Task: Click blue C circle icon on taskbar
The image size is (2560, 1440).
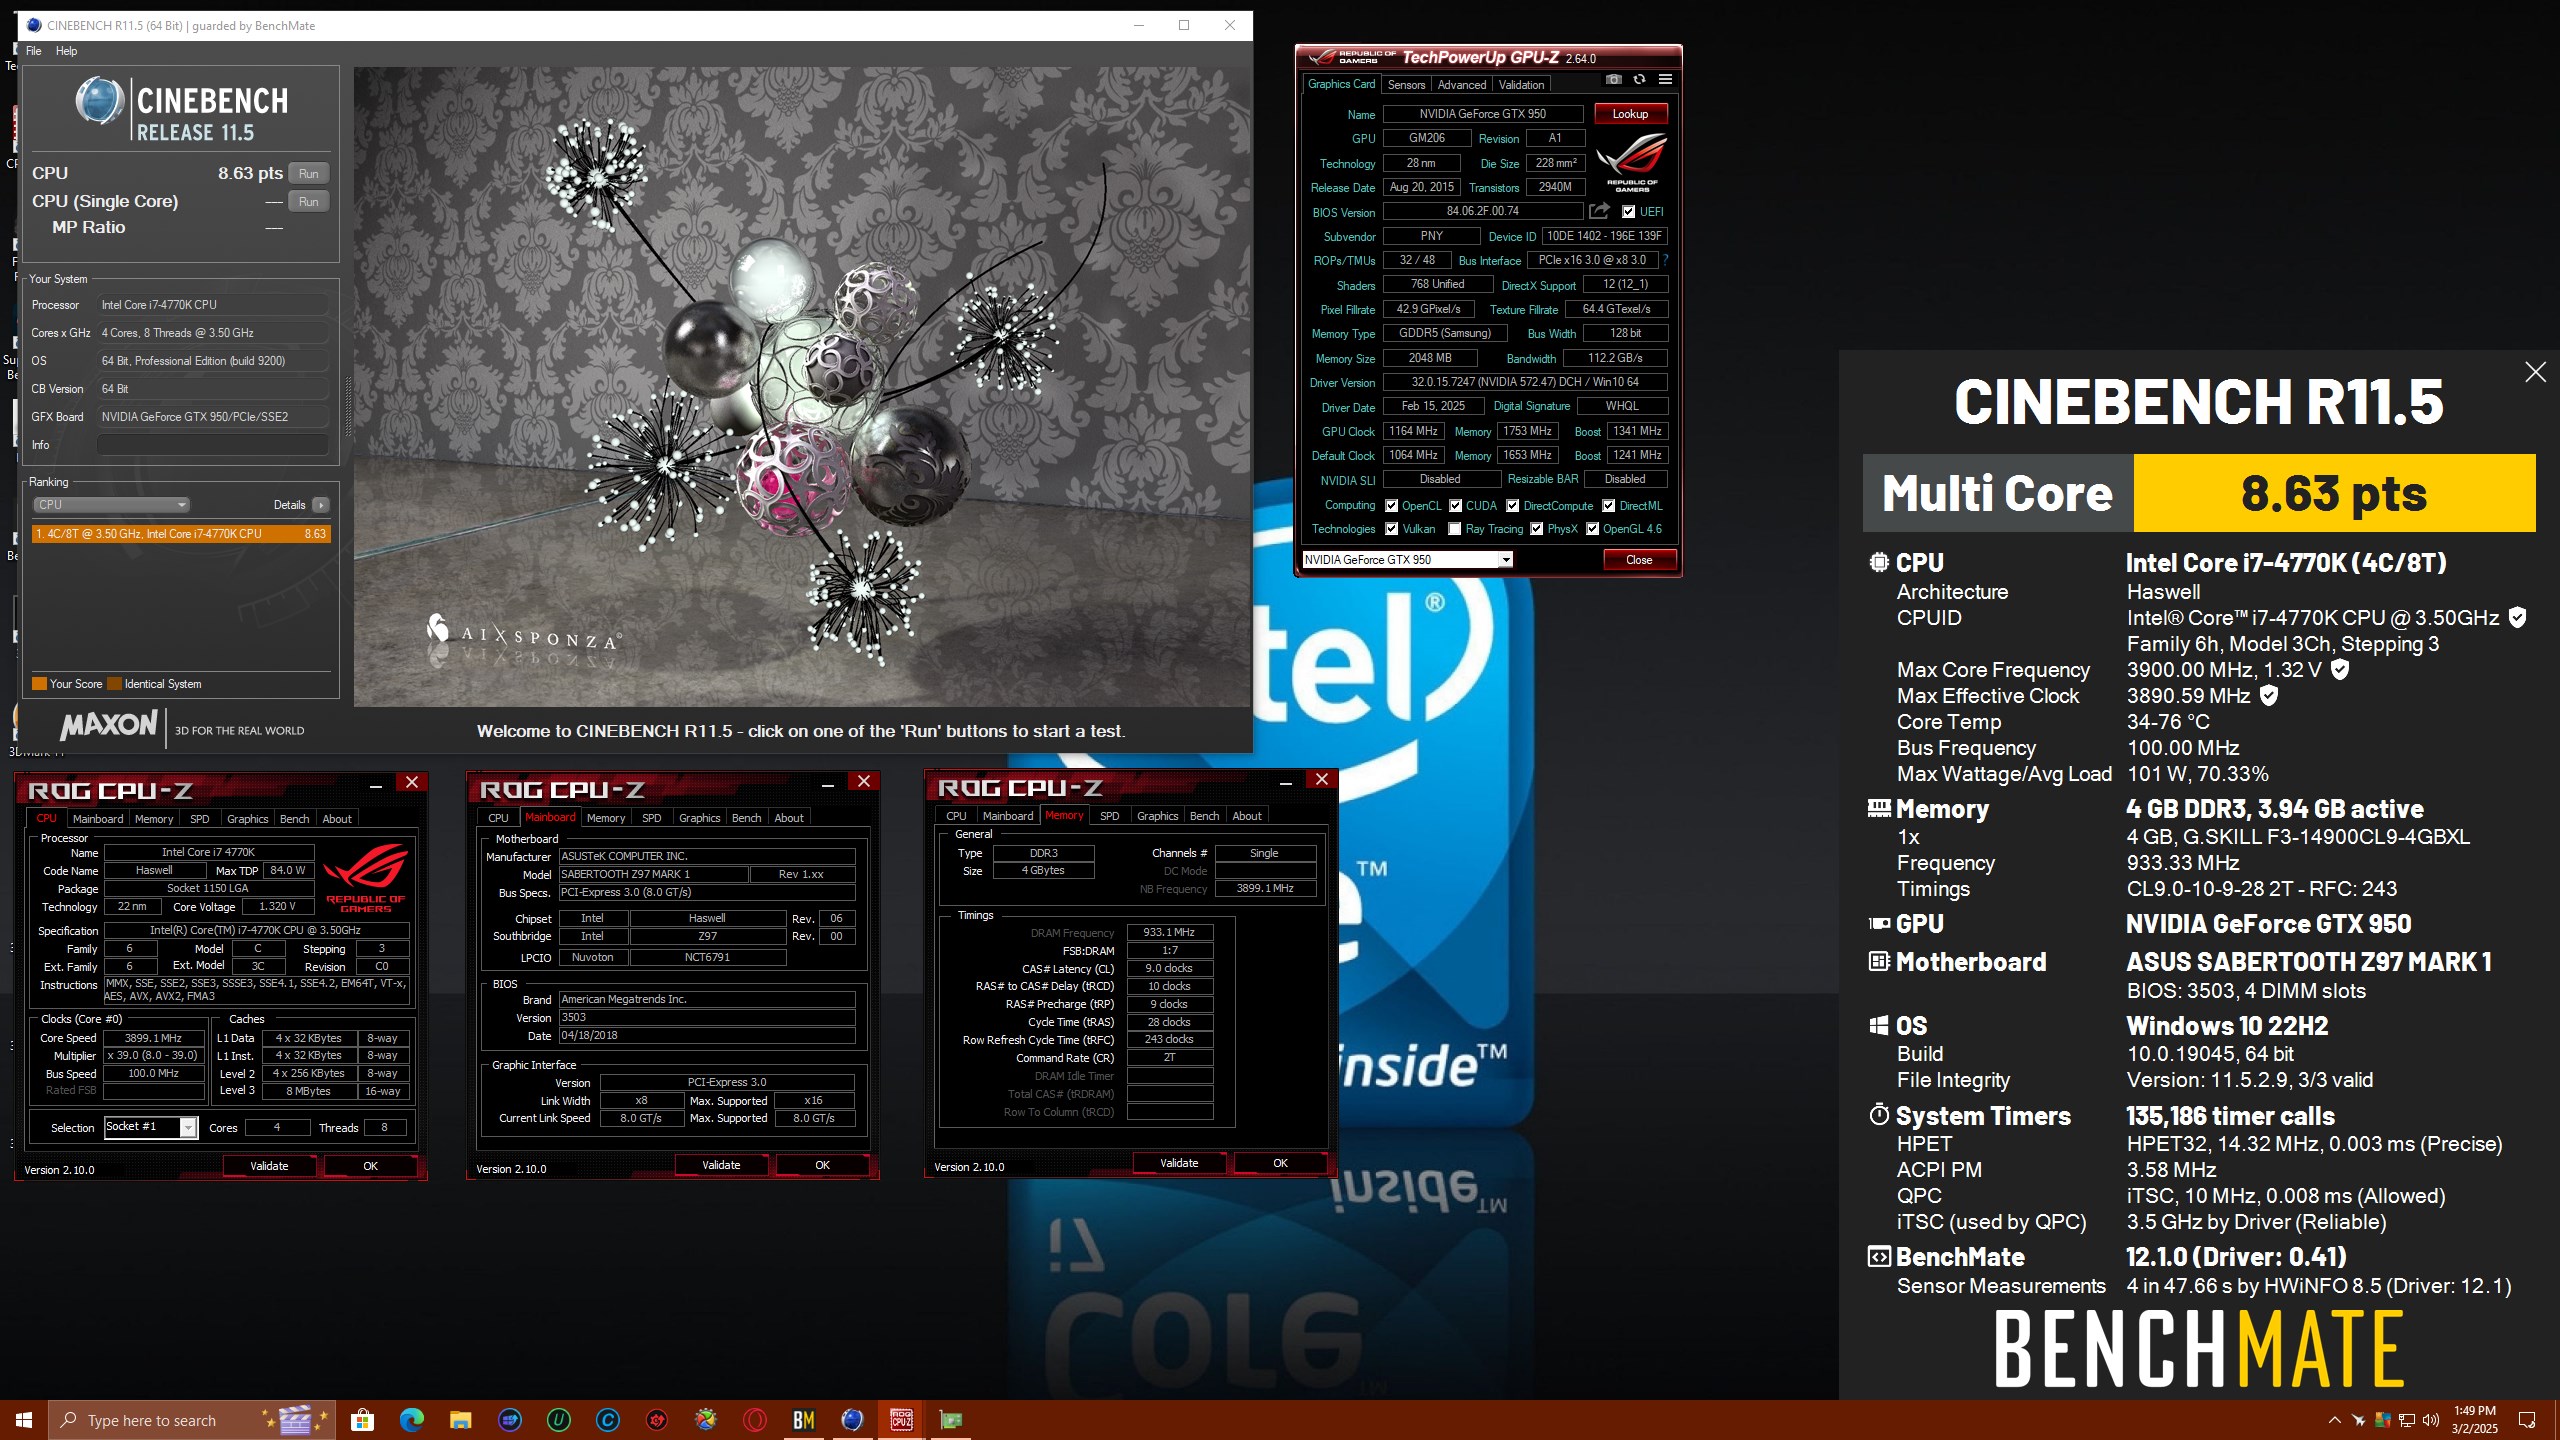Action: pos(607,1420)
